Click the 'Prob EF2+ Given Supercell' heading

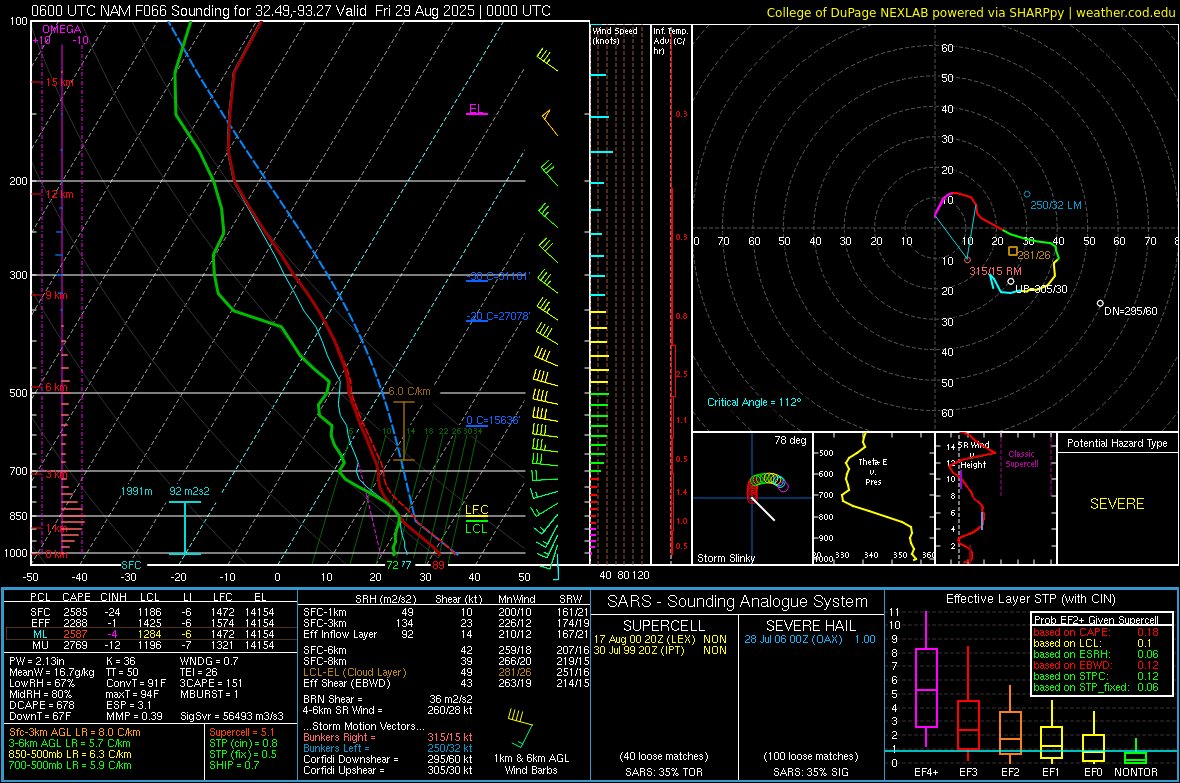click(1096, 620)
